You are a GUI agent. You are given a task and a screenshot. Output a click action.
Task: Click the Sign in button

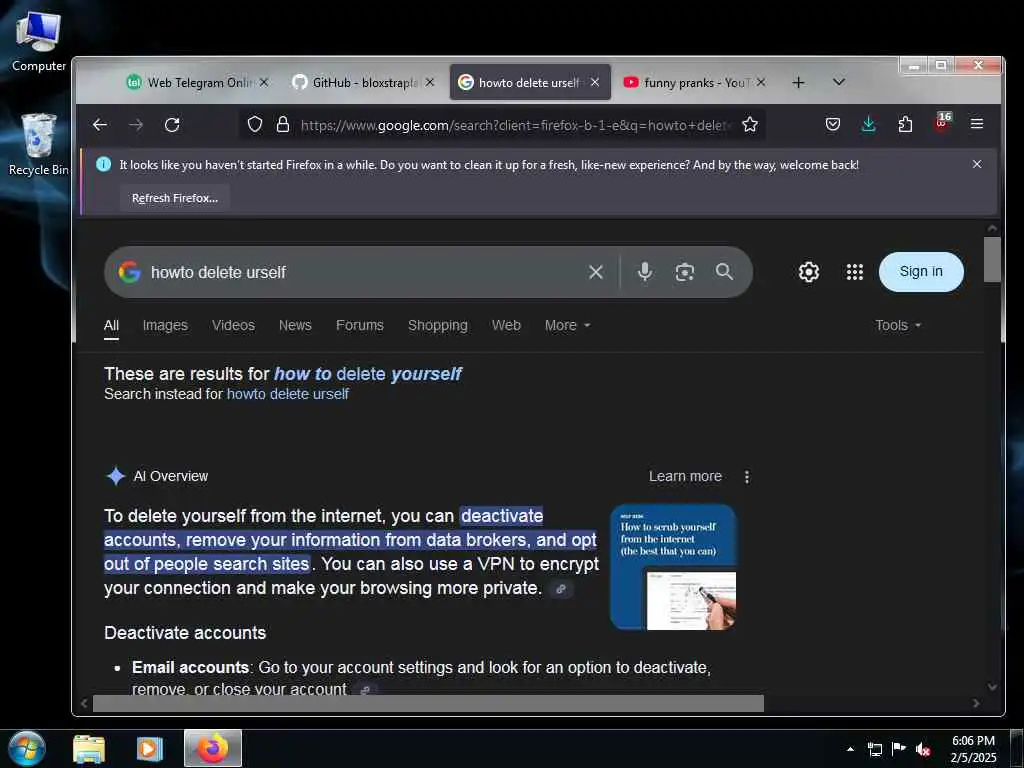(x=921, y=272)
